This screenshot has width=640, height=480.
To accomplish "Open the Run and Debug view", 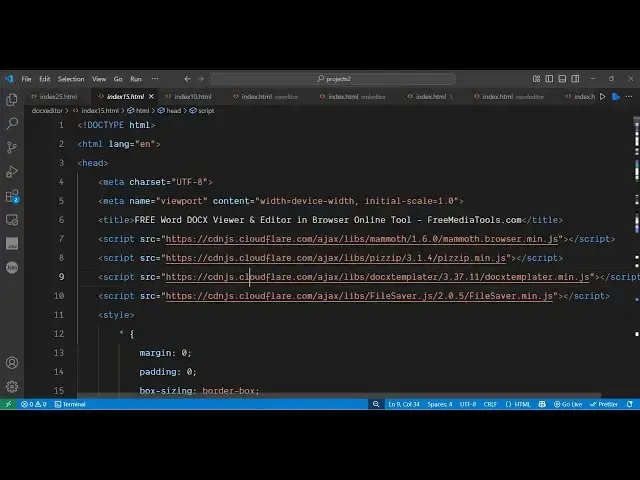I will [12, 171].
